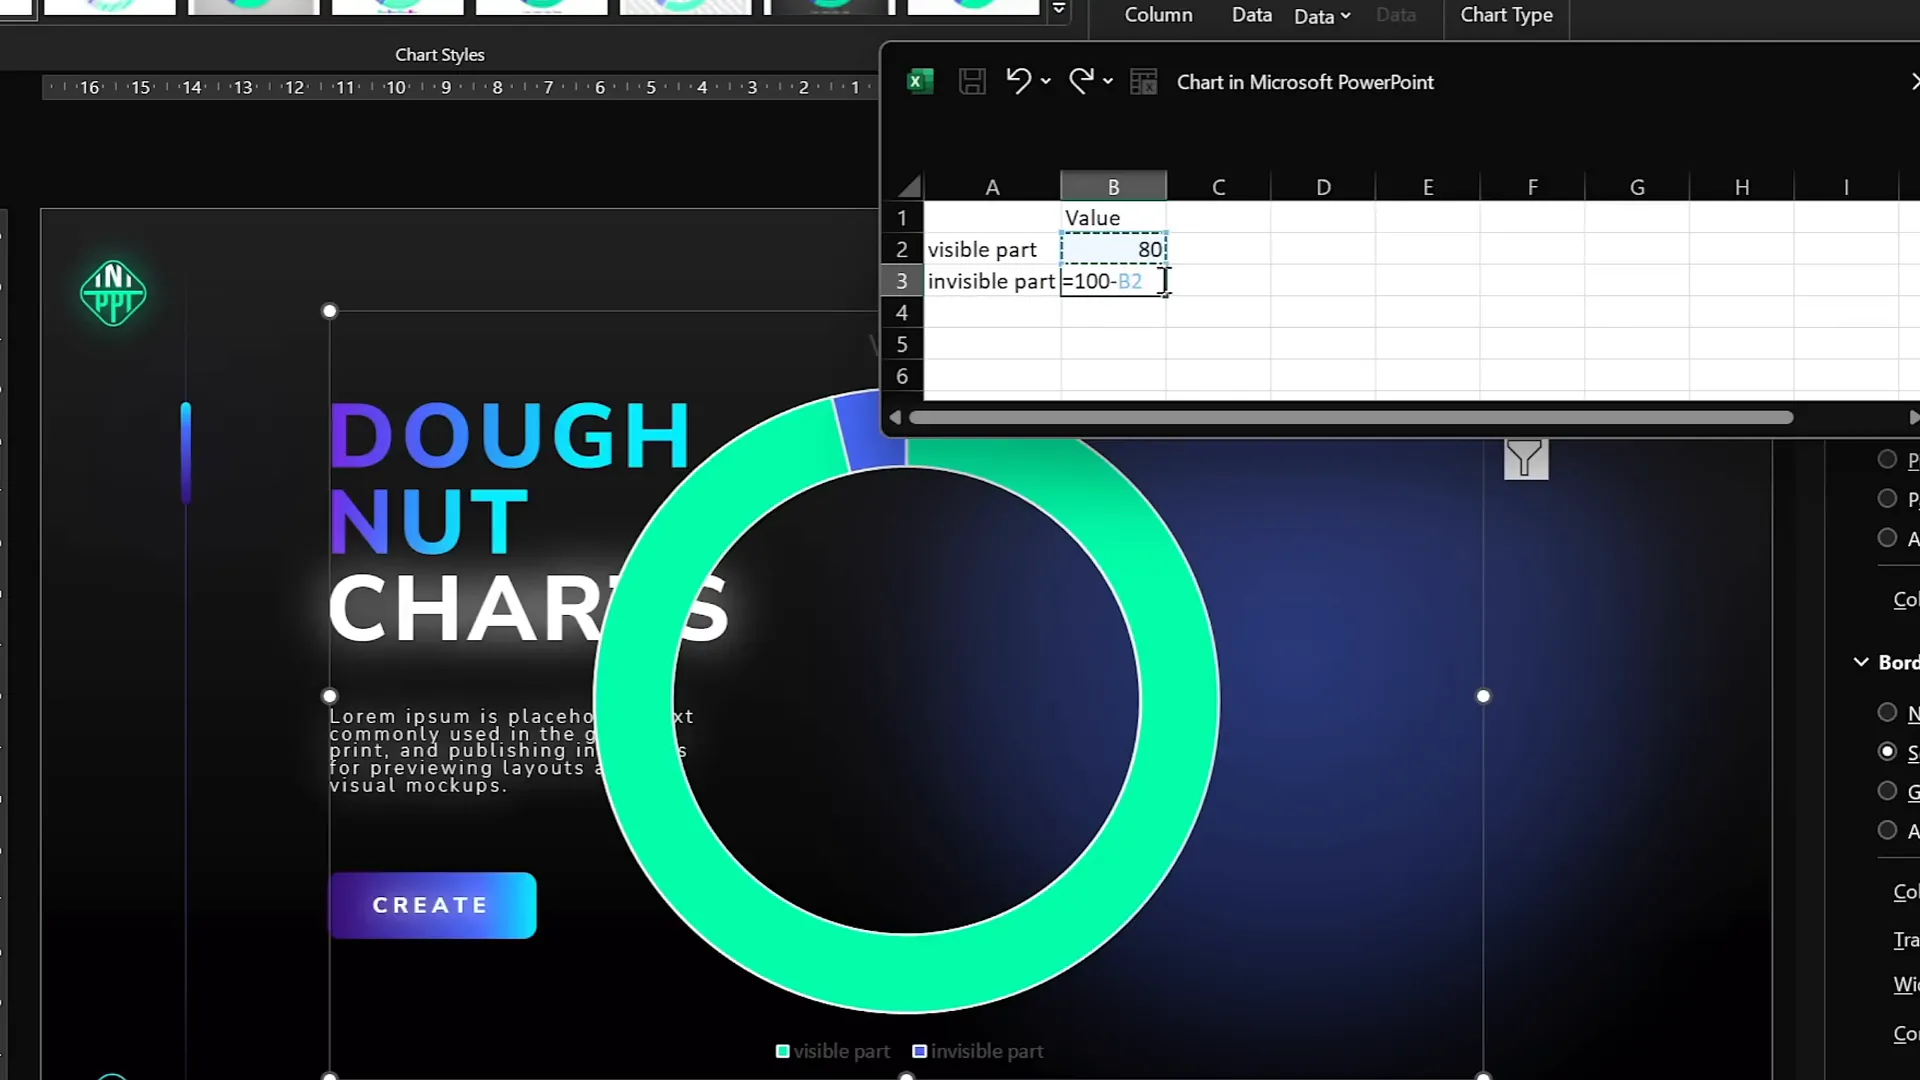1920x1080 pixels.
Task: Select the Automatic radio under Border
Action: tap(1887, 830)
